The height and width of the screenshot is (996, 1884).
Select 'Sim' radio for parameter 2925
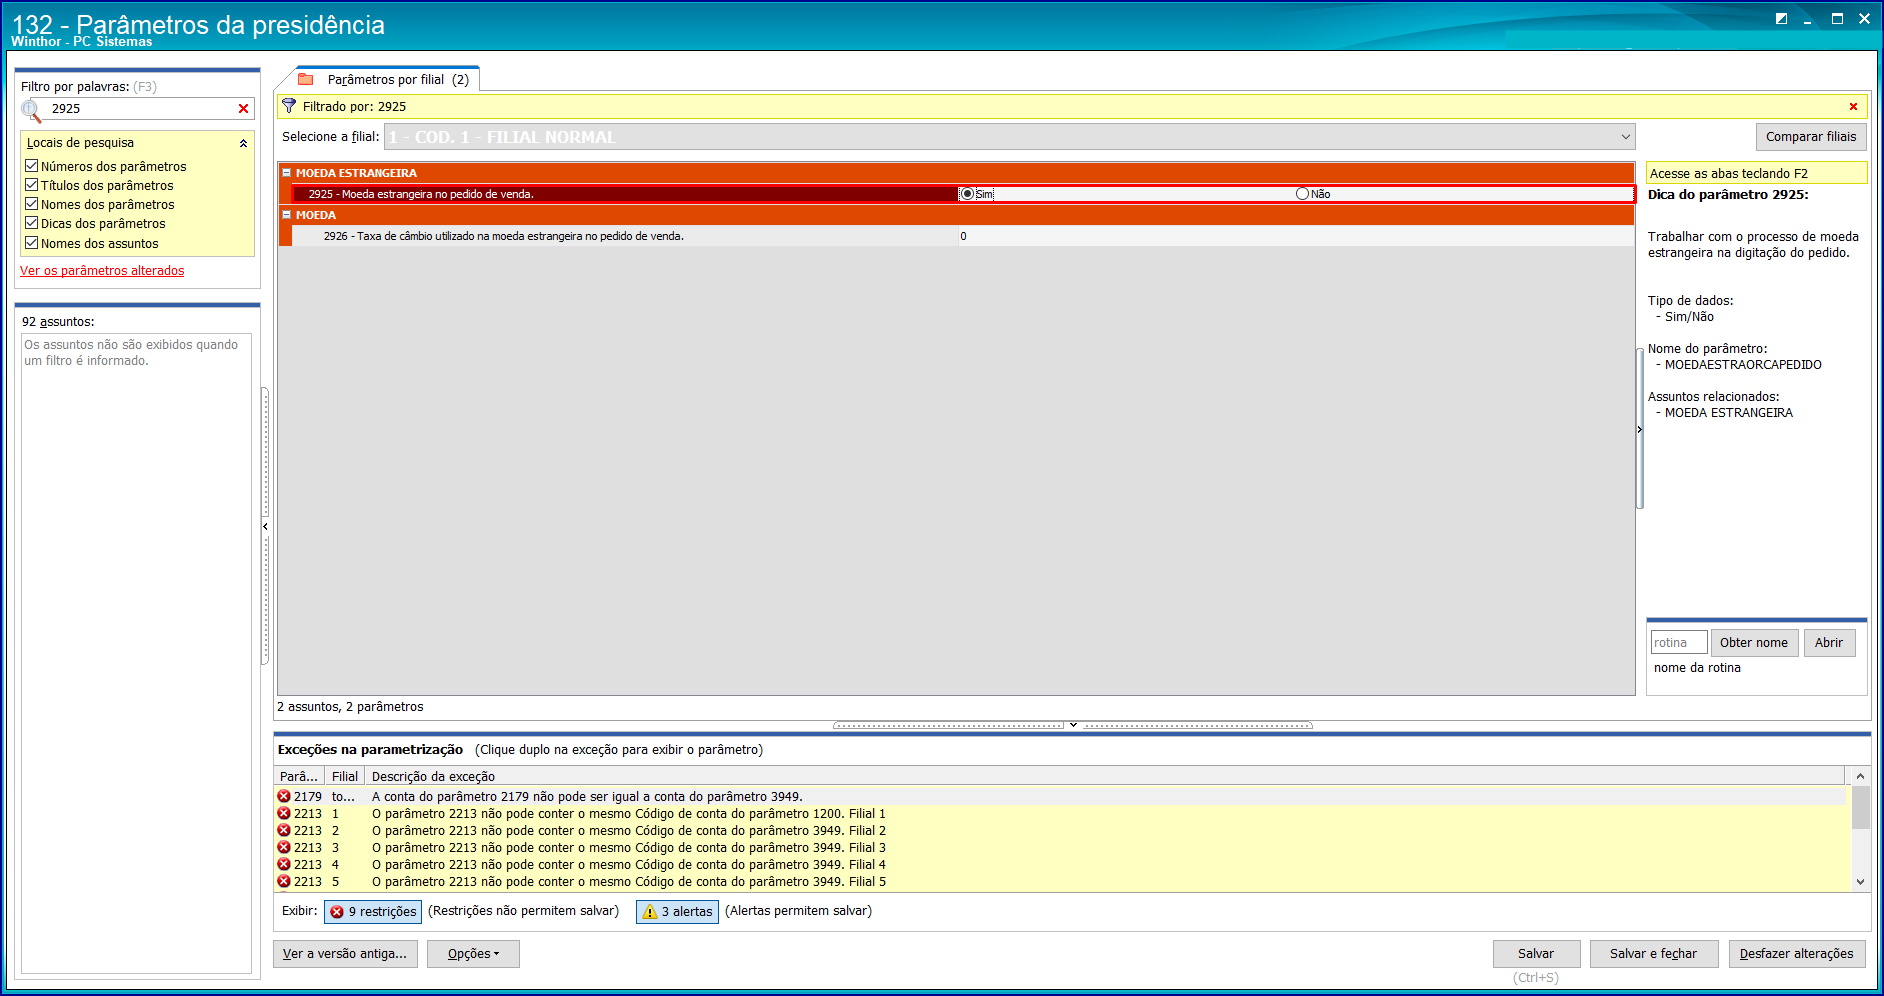pos(967,194)
